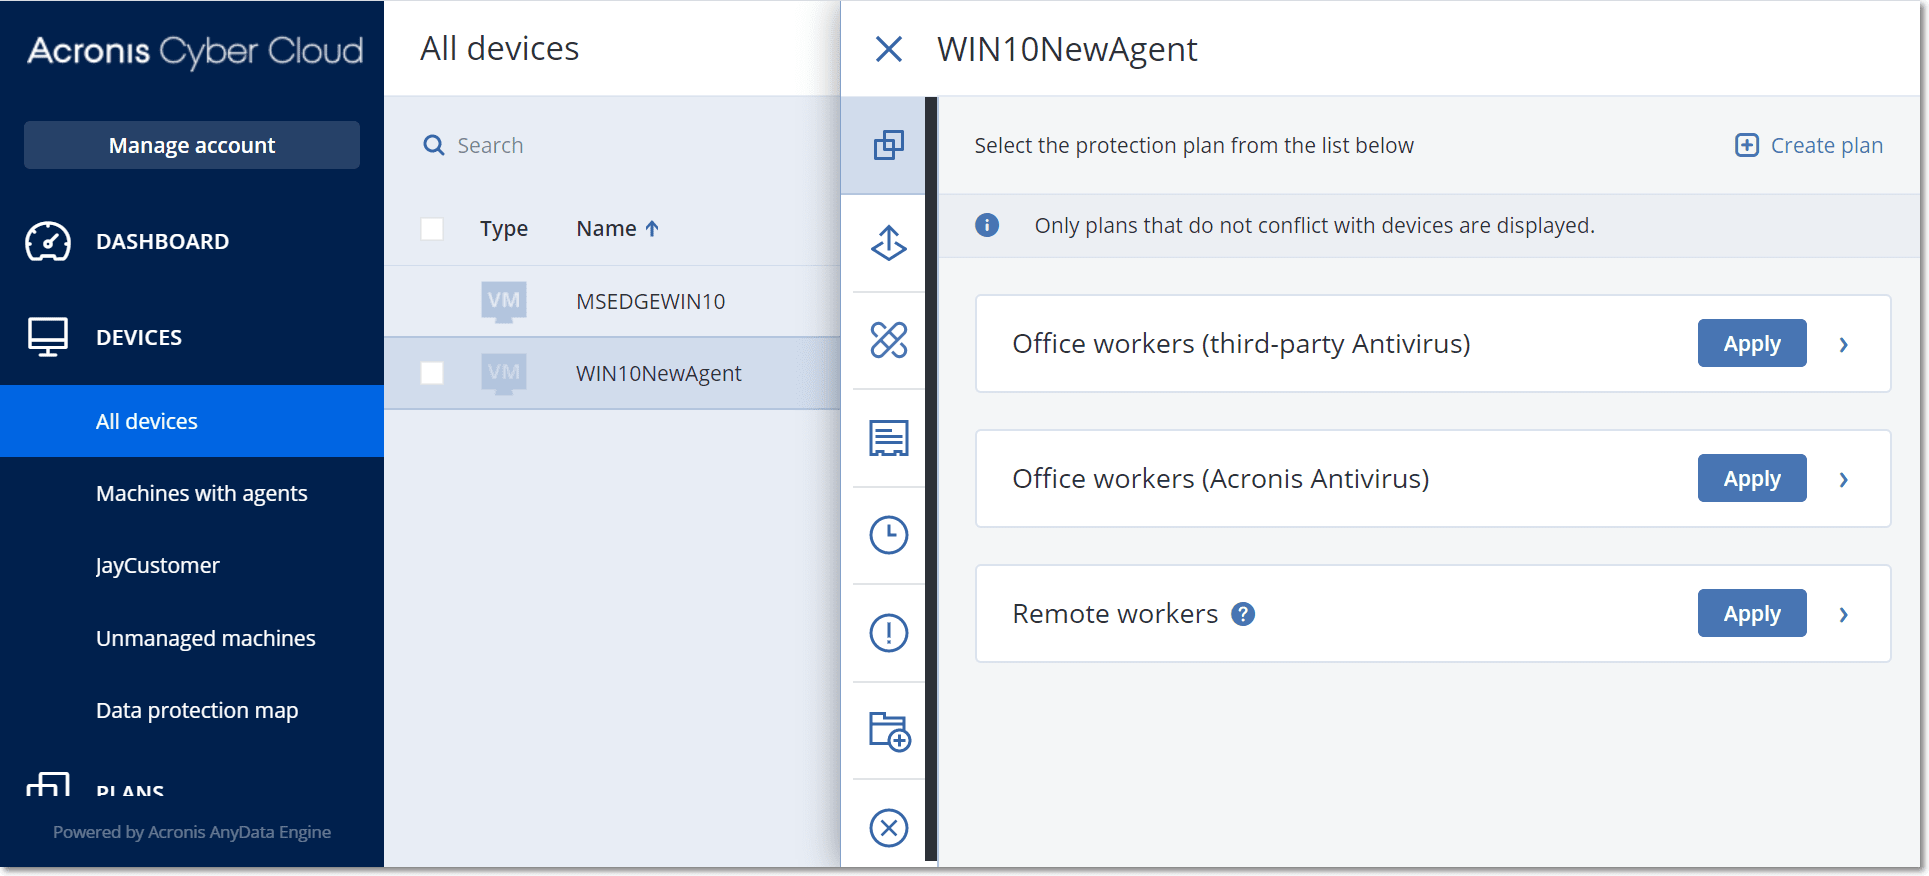Click the recovery icon in side toolbar
Screen dimensions: 1929x876
point(888,243)
